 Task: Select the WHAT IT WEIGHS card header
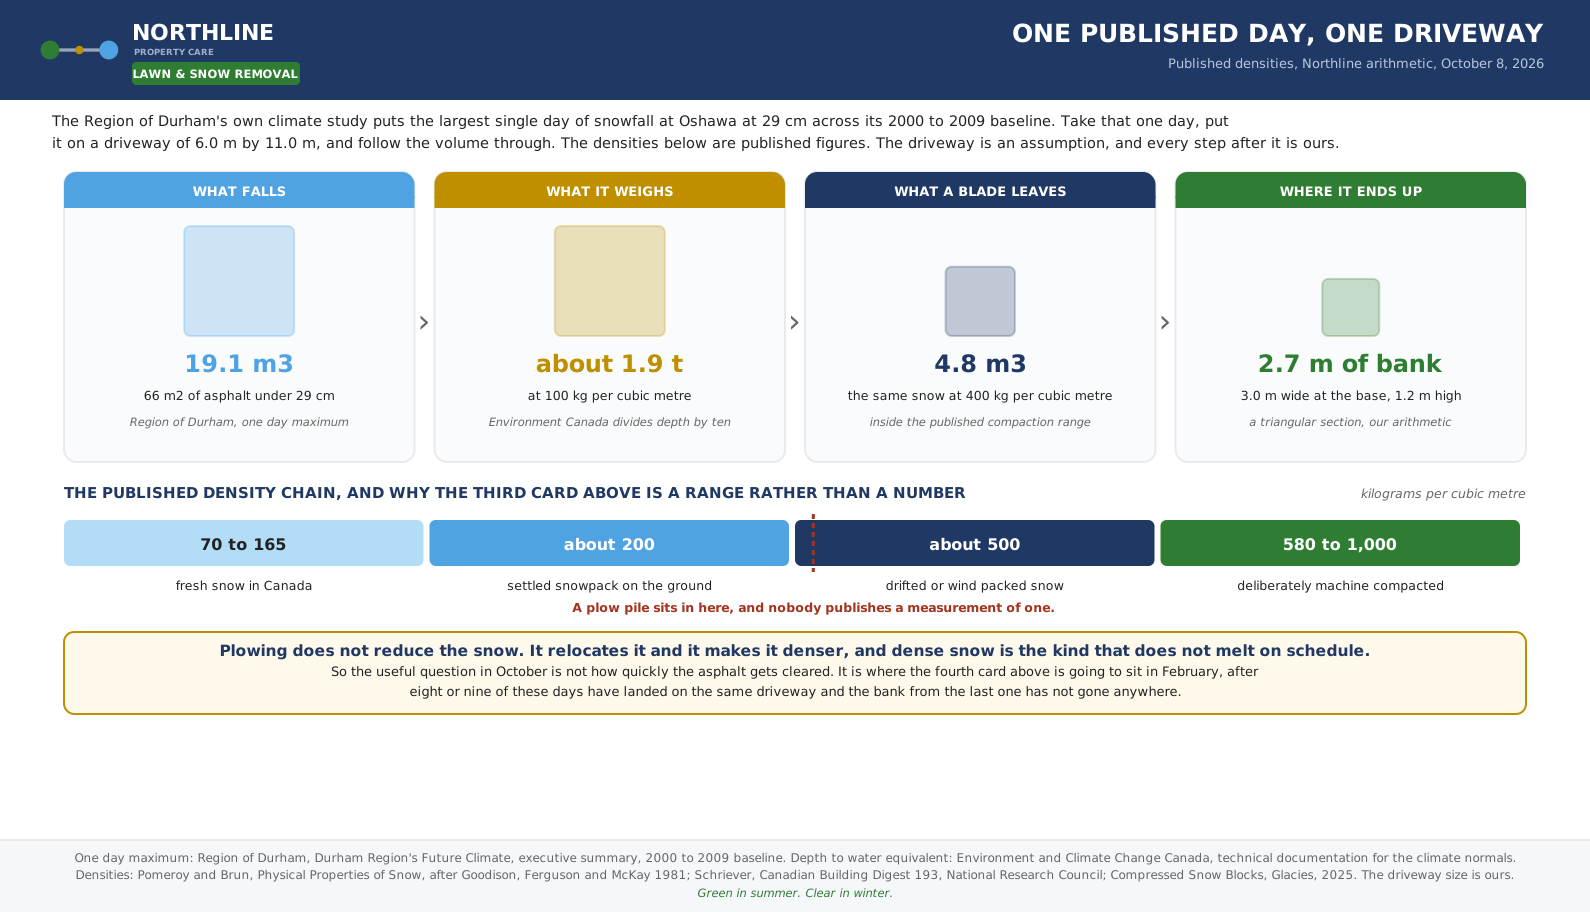pos(610,190)
